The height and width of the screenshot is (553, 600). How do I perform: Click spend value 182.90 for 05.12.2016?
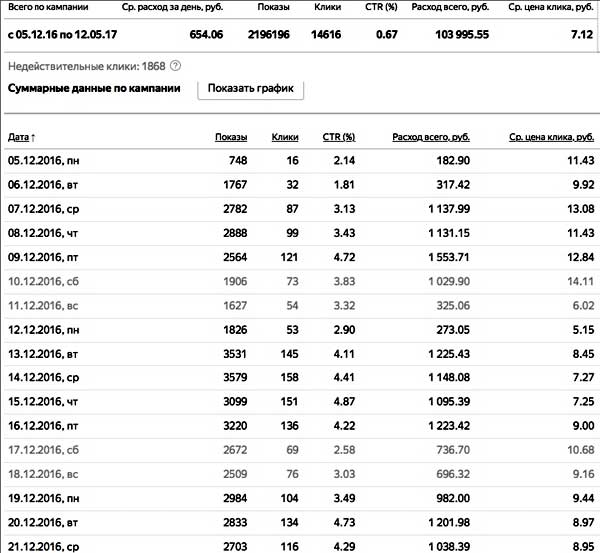pyautogui.click(x=453, y=161)
